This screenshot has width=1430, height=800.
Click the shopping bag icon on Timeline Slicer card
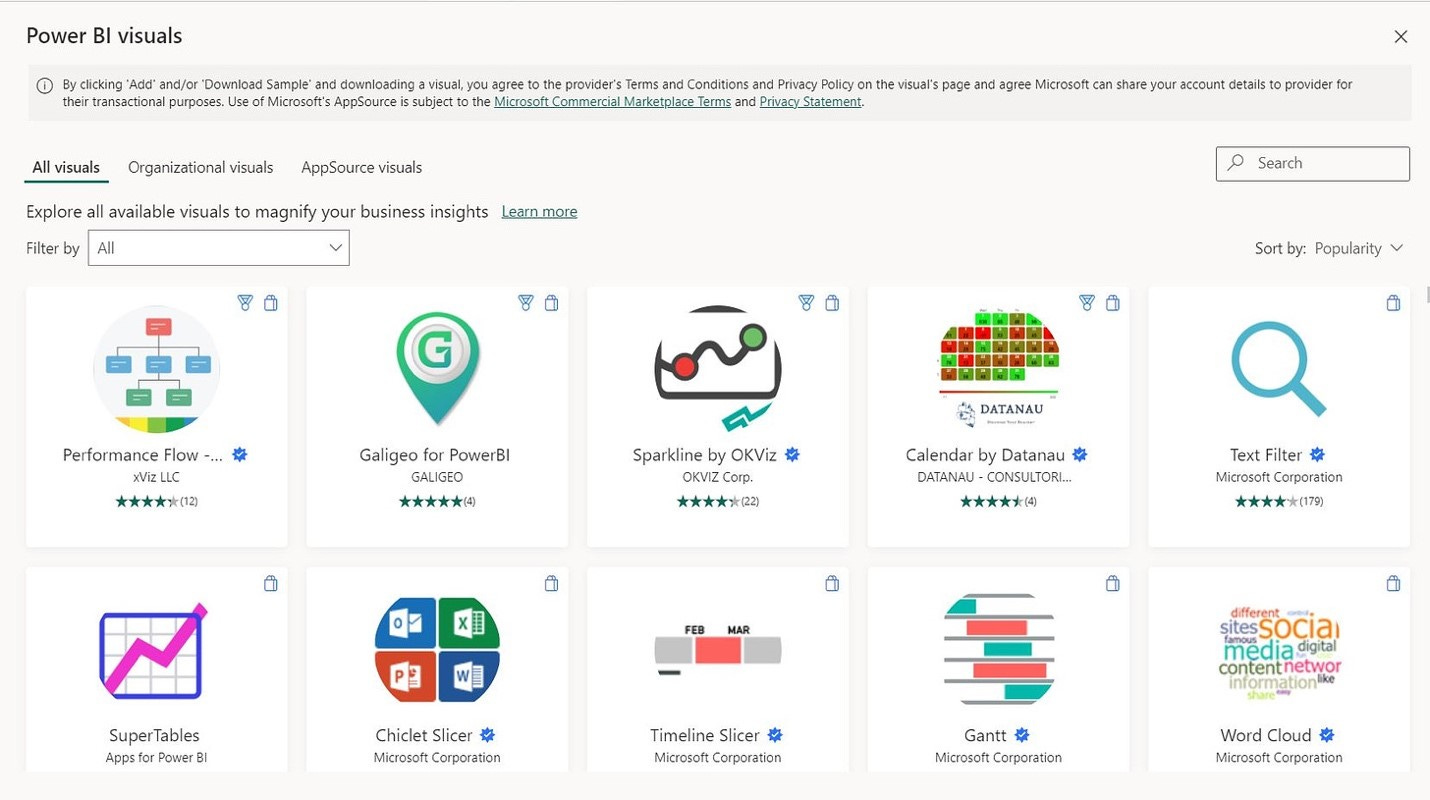[x=833, y=584]
